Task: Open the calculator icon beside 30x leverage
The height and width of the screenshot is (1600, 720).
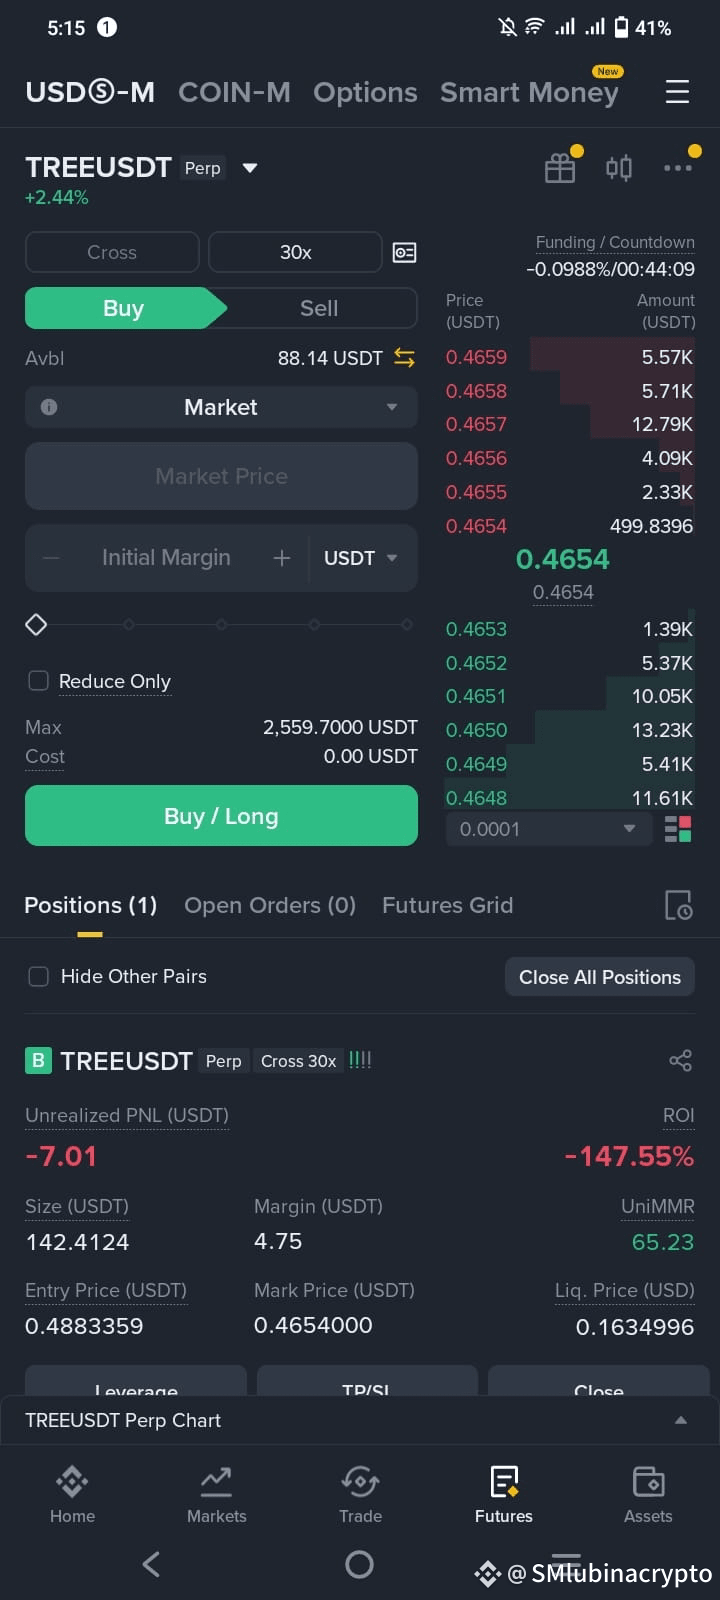Action: tap(404, 252)
